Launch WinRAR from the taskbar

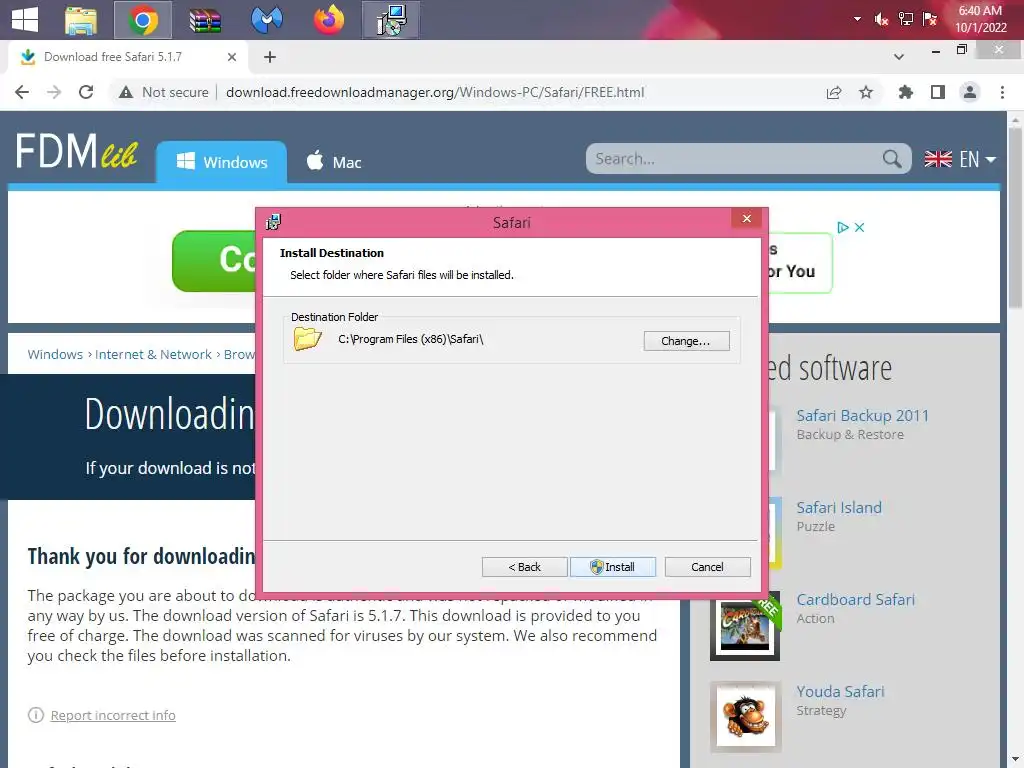click(x=205, y=20)
